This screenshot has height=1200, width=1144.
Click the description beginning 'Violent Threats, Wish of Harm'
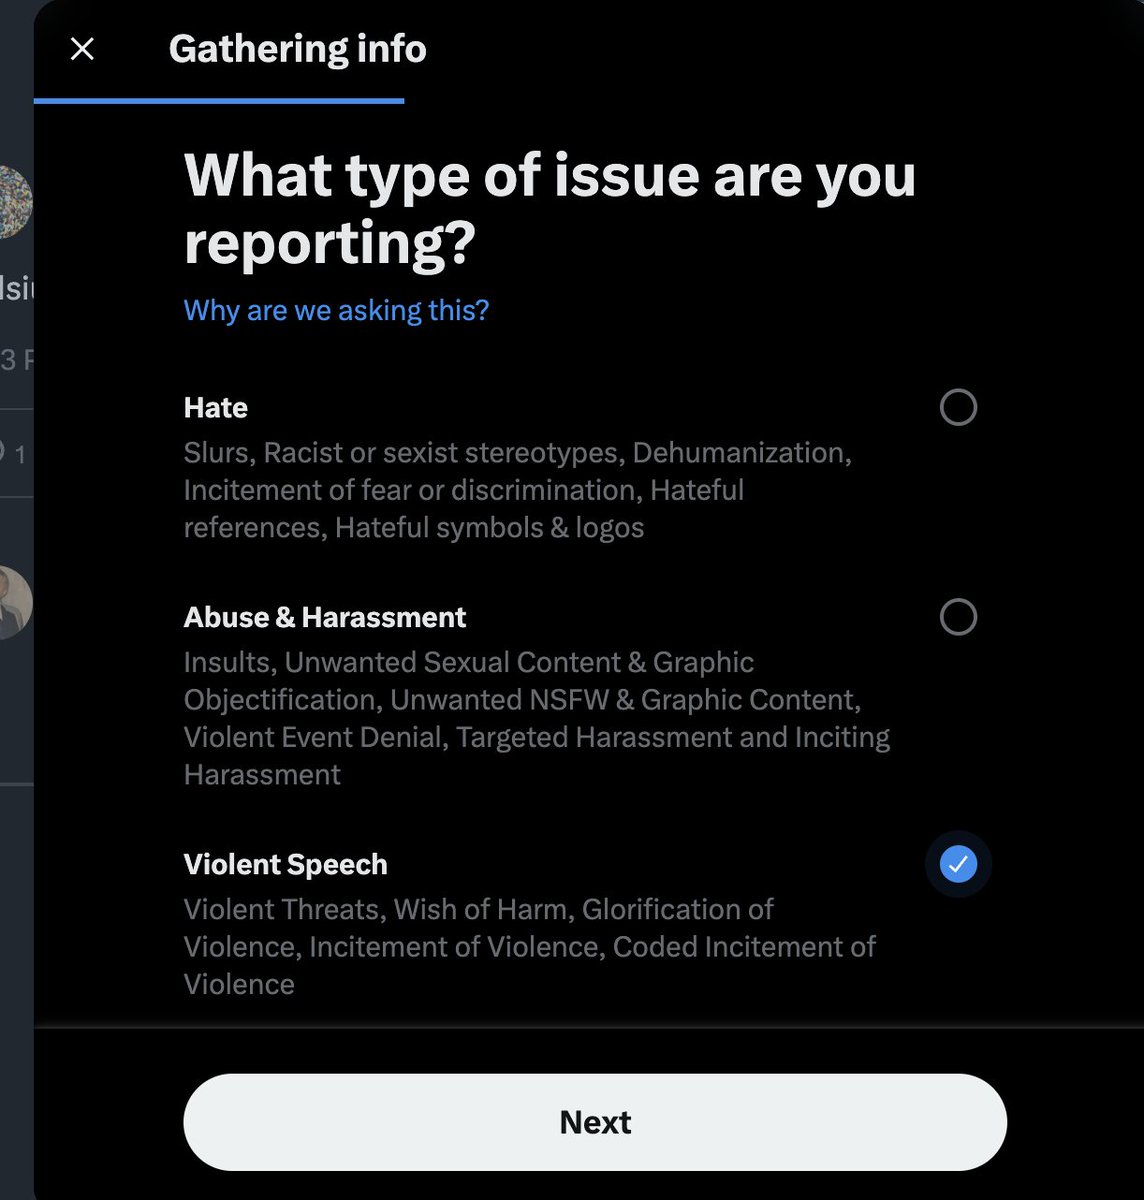coord(530,946)
